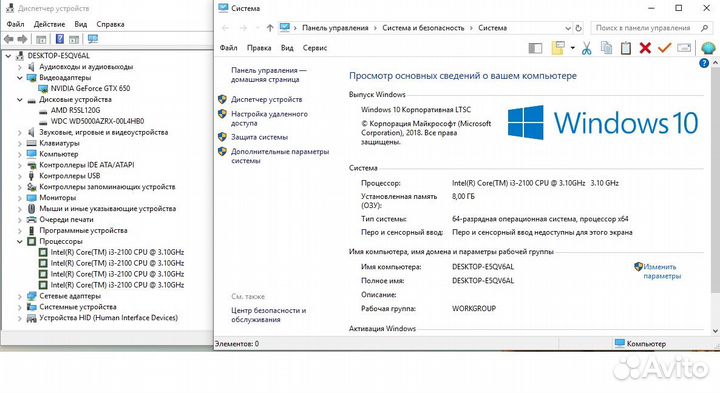Click Up arrow in System address bar
Viewport: 720px width, 393px height.
pos(270,28)
